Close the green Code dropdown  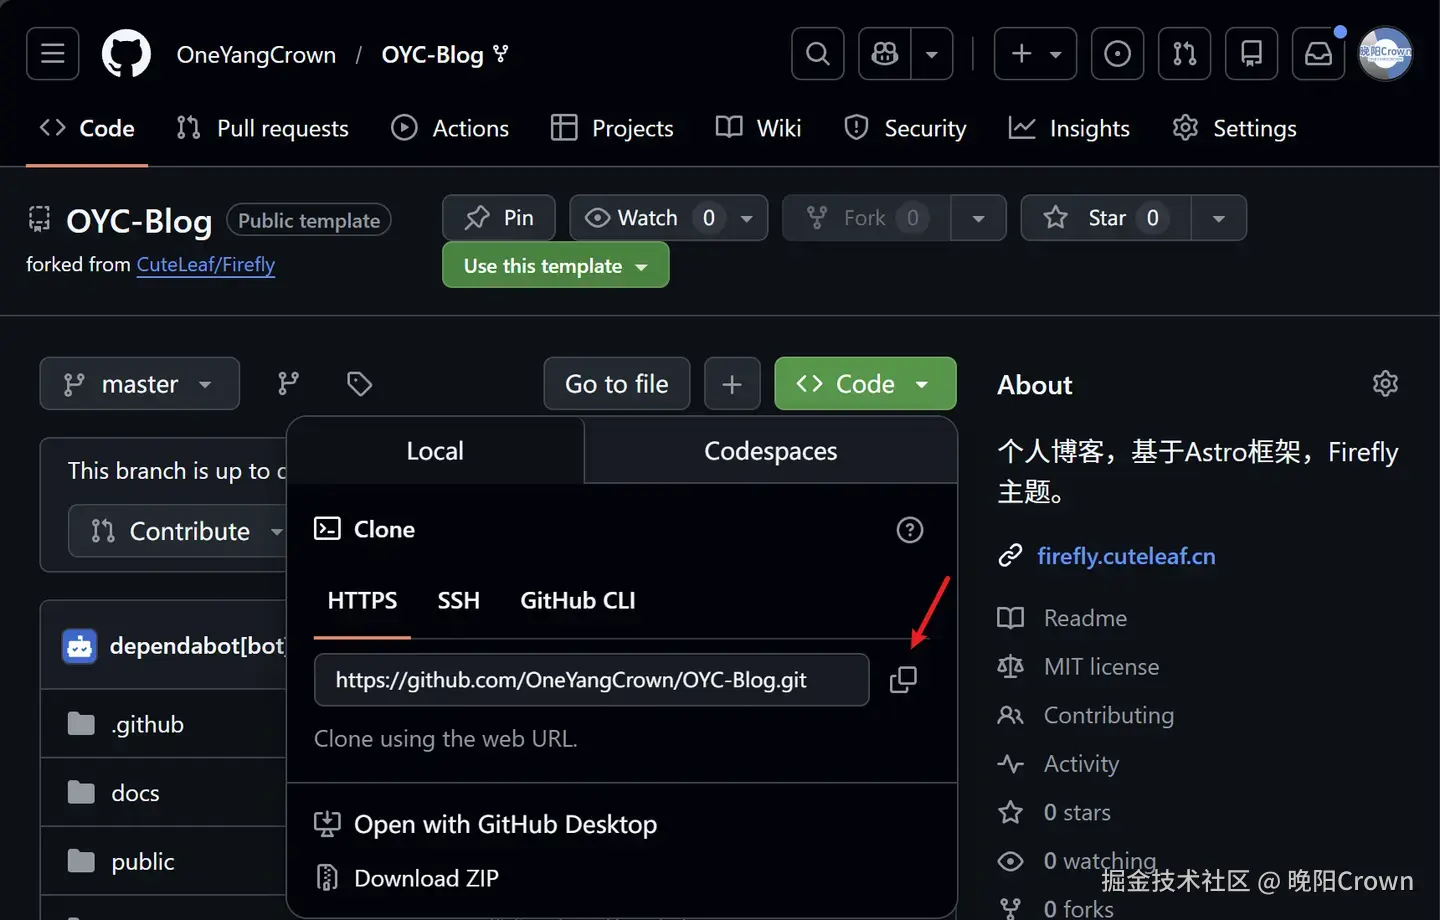tap(865, 384)
